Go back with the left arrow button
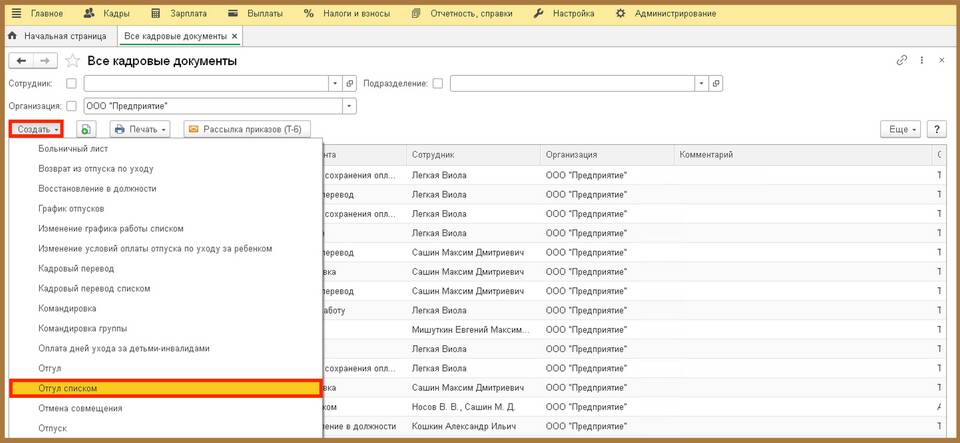Image resolution: width=960 pixels, height=443 pixels. pyautogui.click(x=20, y=61)
